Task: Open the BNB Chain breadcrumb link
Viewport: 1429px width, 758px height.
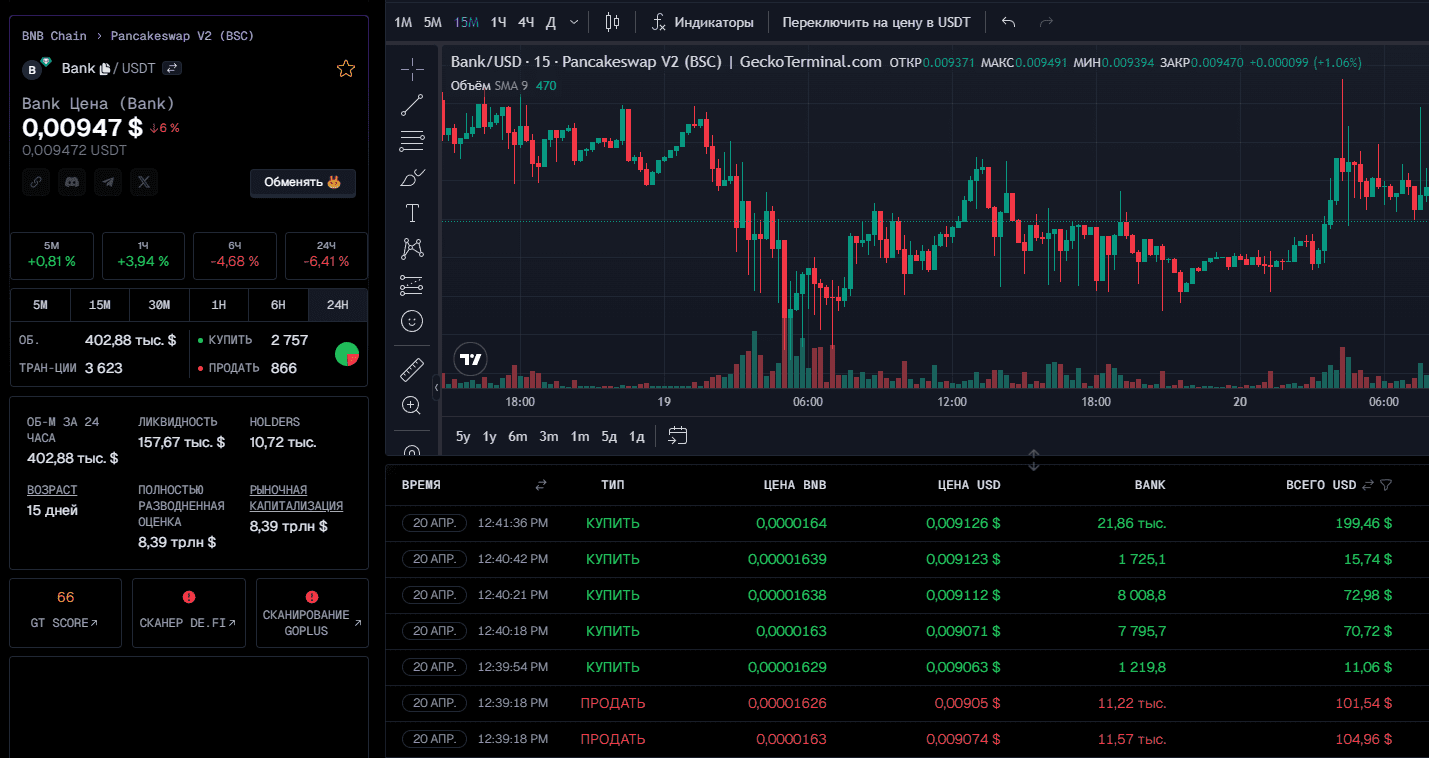Action: (x=54, y=36)
